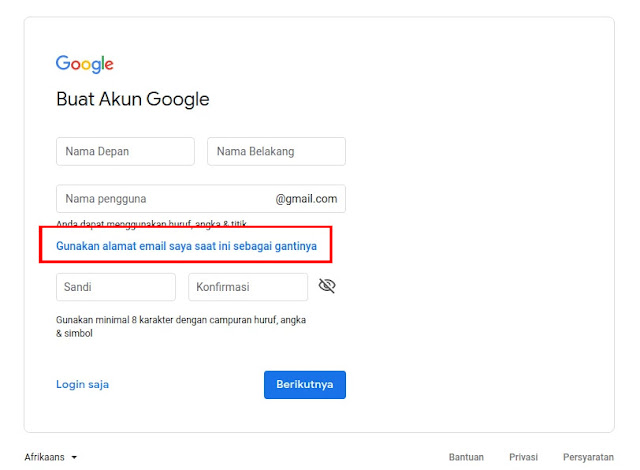Click the 'Buat Akun Google' heading
Screen dimensions: 640x470
[x=133, y=100]
